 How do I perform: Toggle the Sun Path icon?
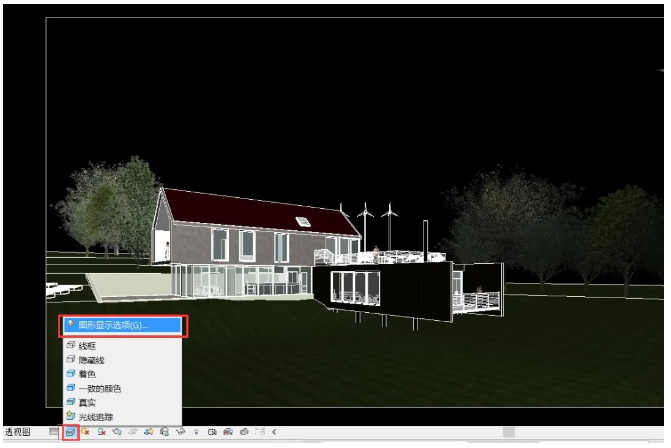85,432
